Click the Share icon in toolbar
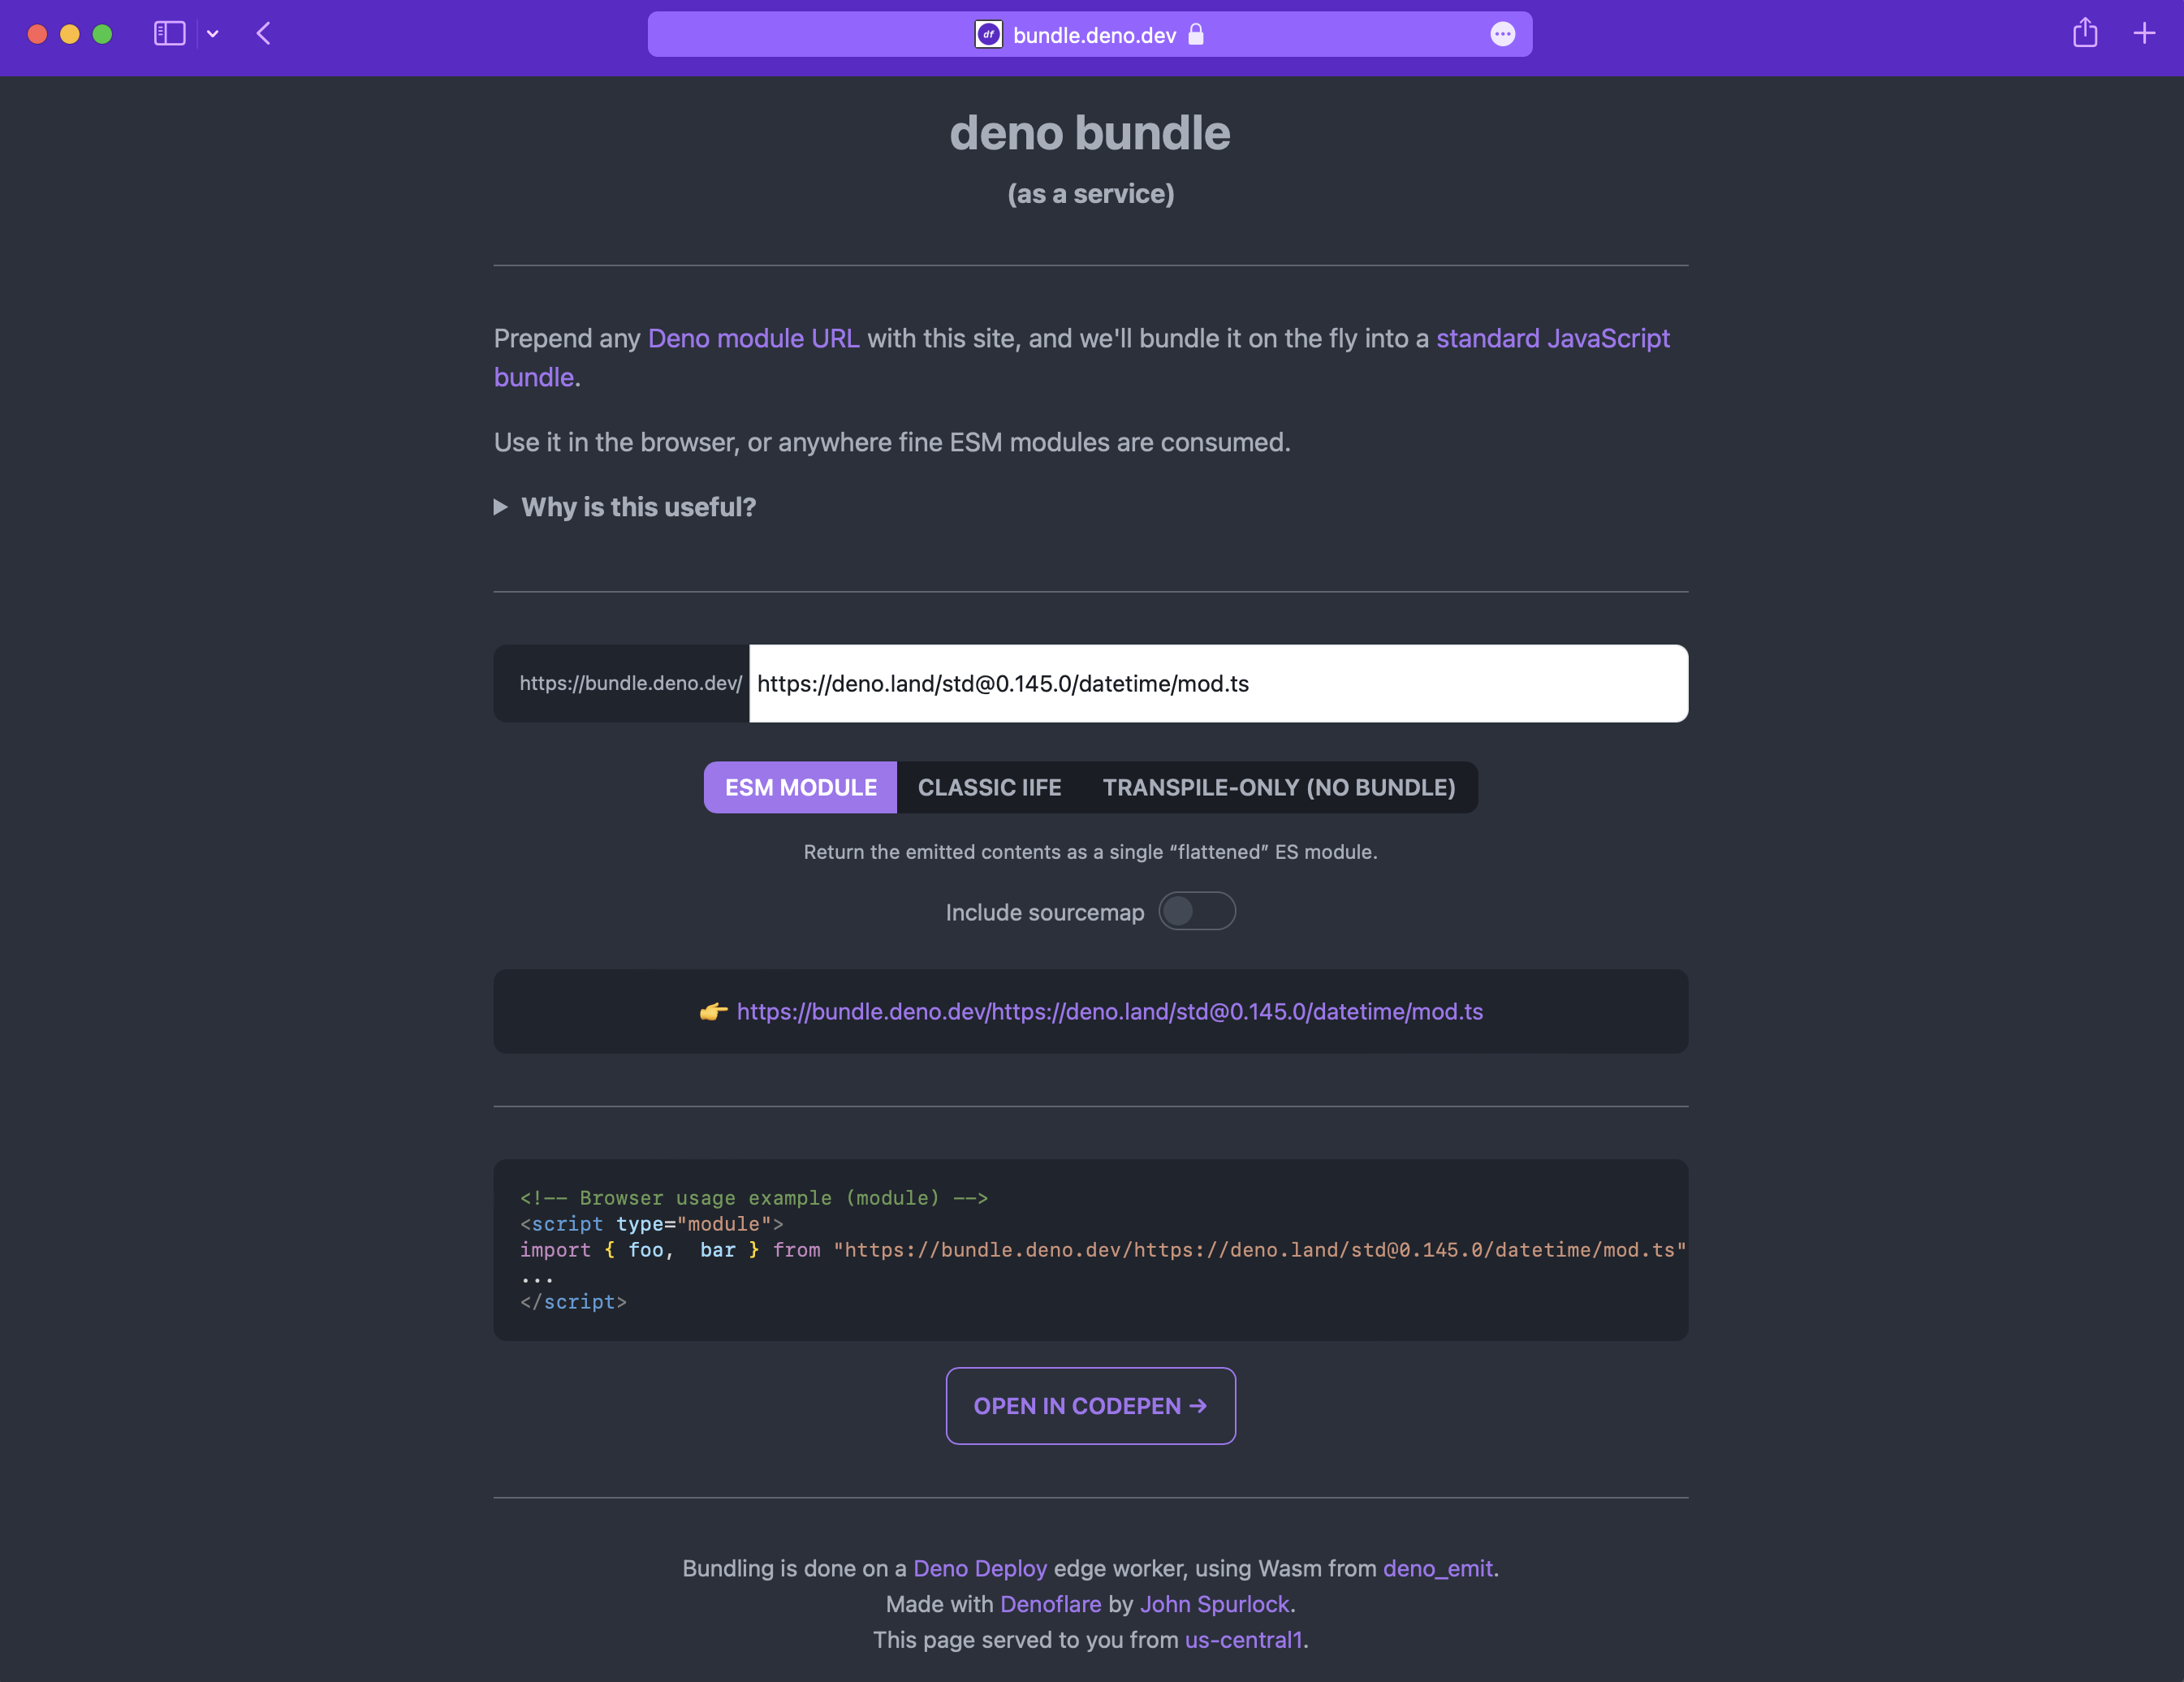This screenshot has width=2184, height=1682. click(x=2085, y=34)
